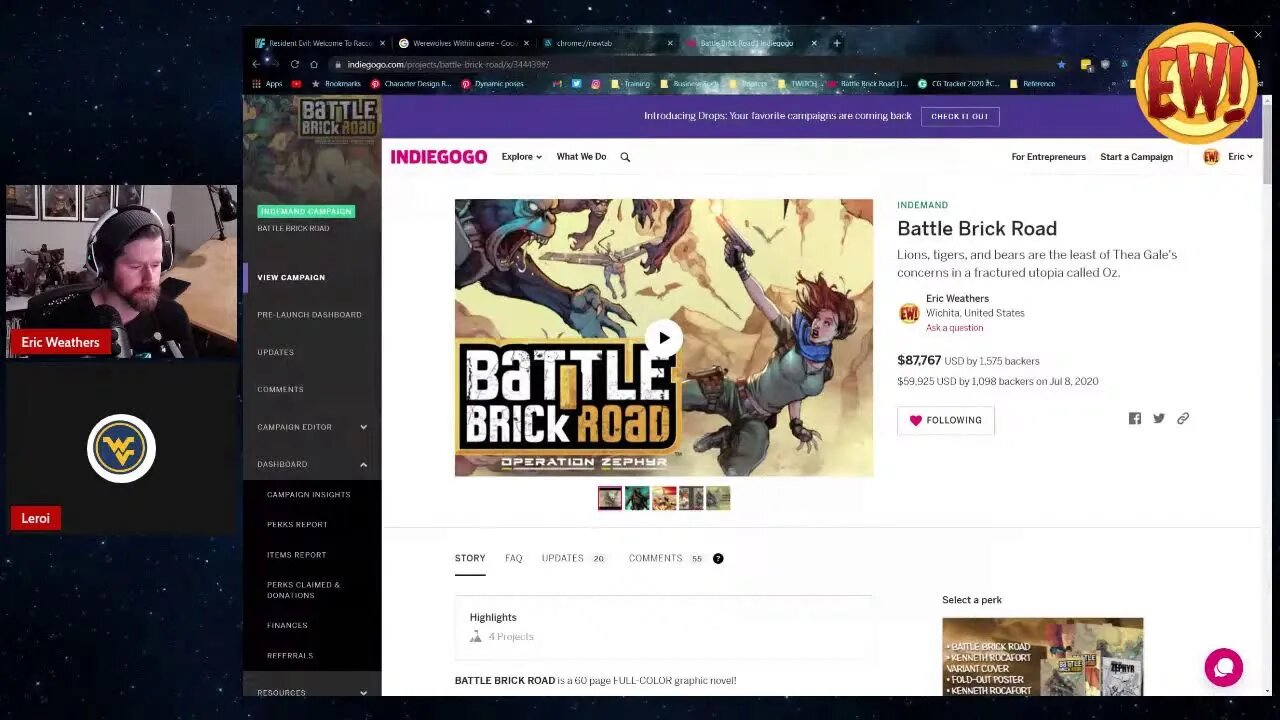Expand the Explore dropdown
1280x720 pixels.
tap(522, 157)
